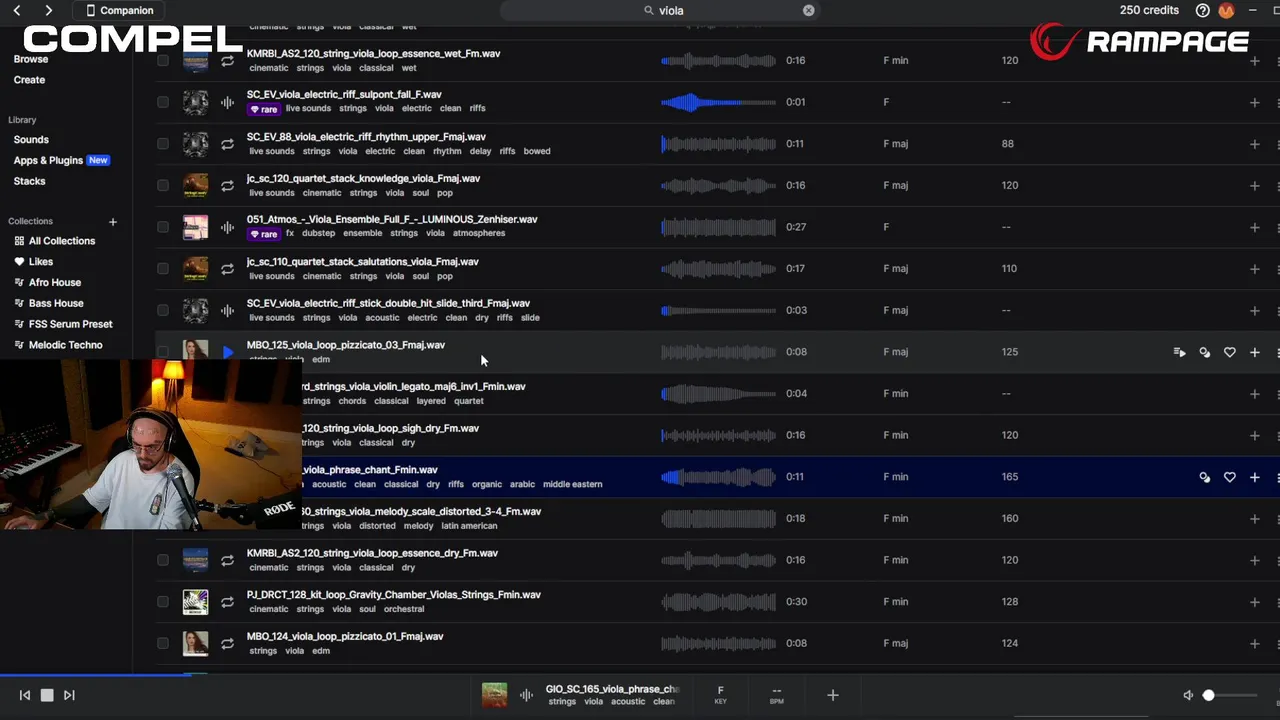This screenshot has height=720, width=1280.
Task: Seek in waveform of viola_phrase_chant_Fmin
Action: click(x=718, y=477)
